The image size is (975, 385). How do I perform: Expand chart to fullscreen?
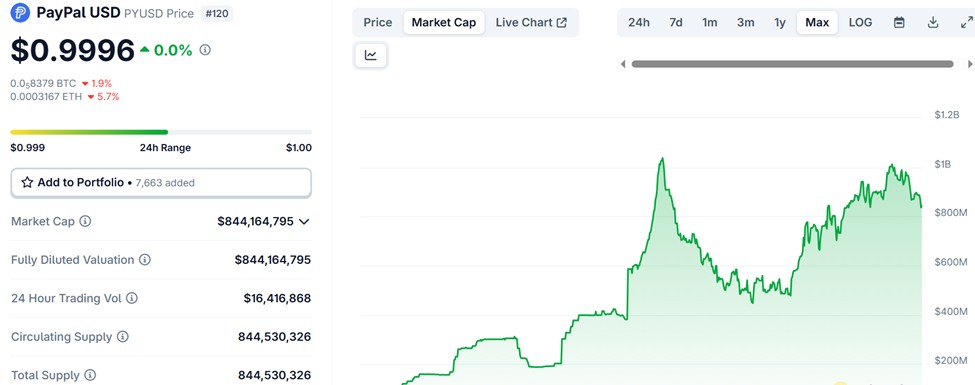(x=966, y=22)
